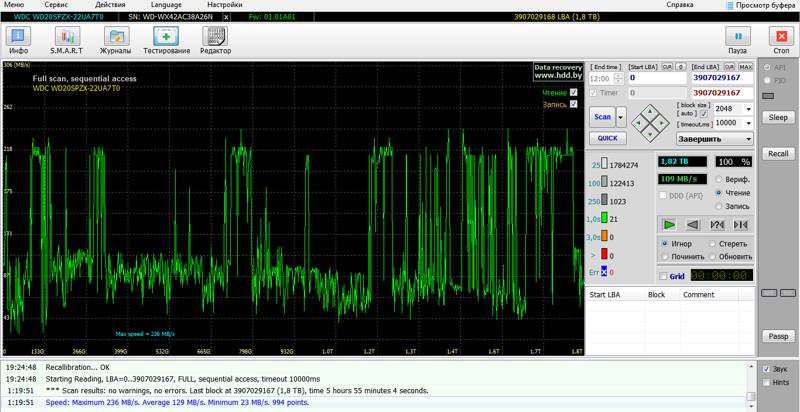
Task: Toggle the block size auto checkbox
Action: tap(704, 114)
